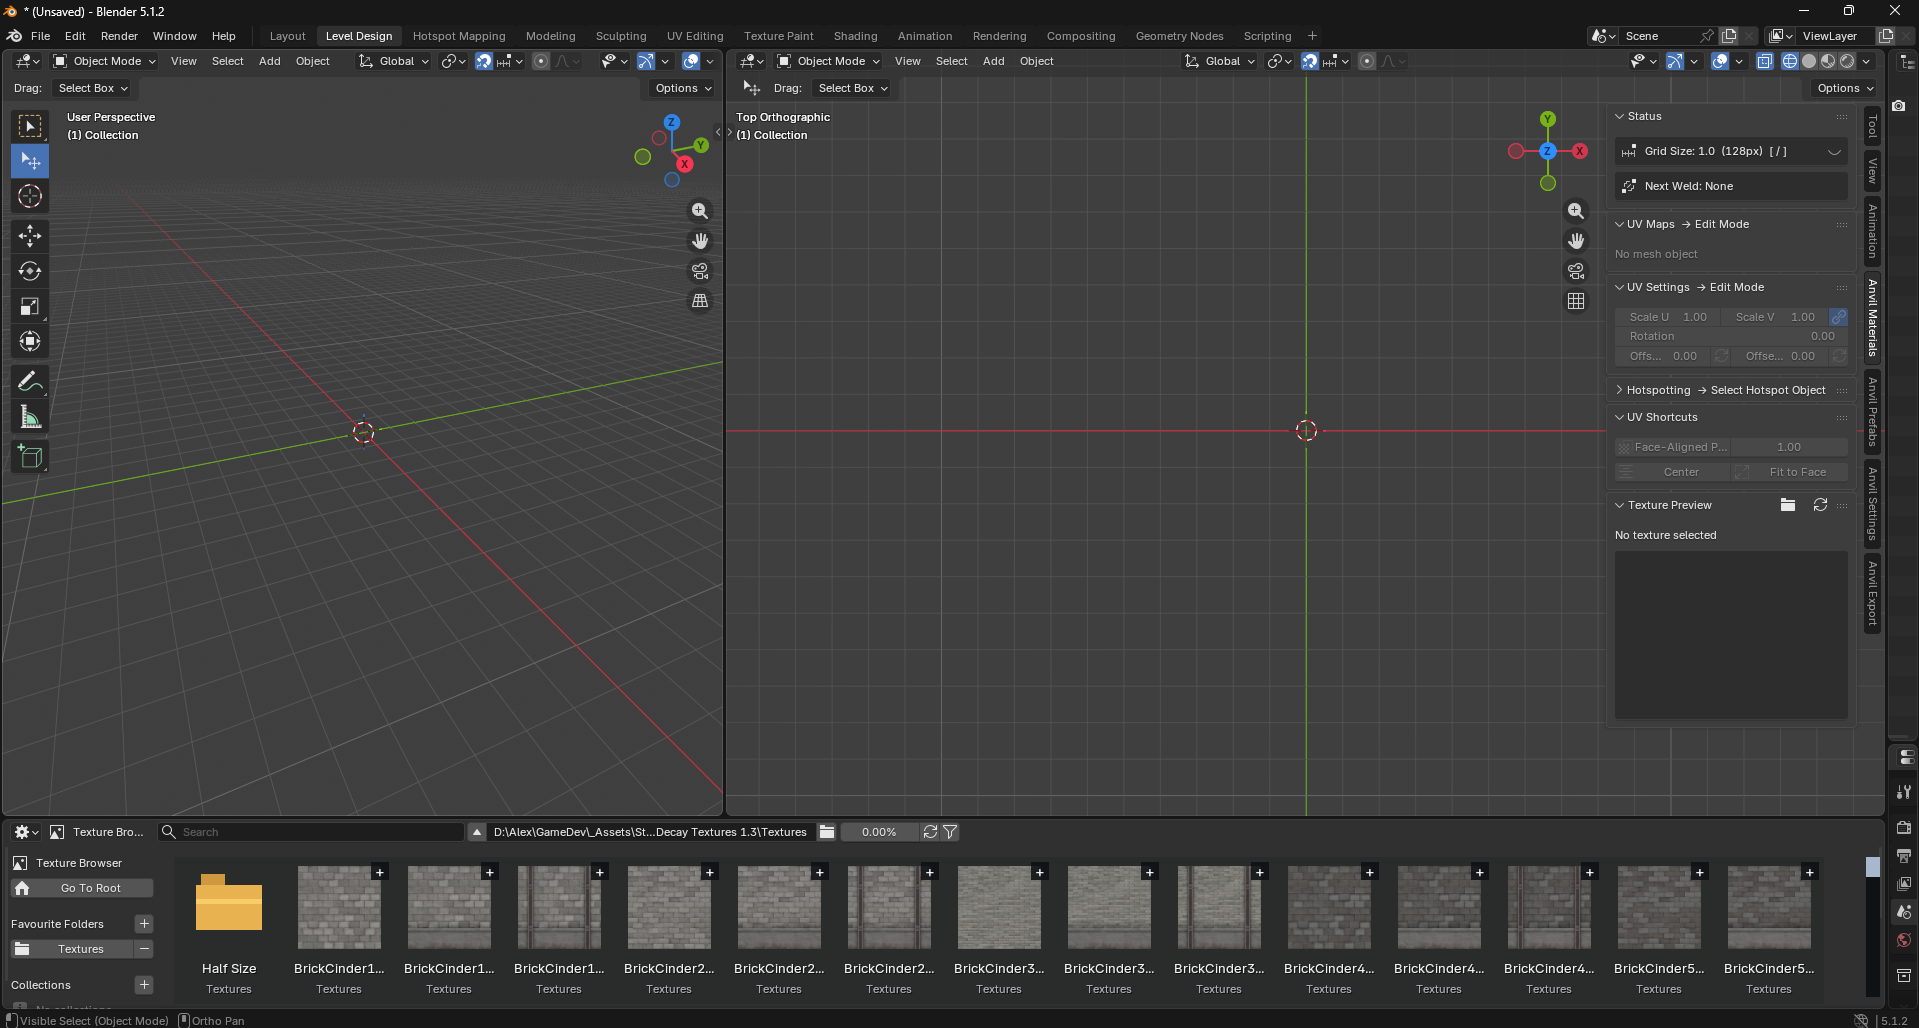1919x1028 pixels.
Task: Add a new Collection with plus
Action: (144, 985)
